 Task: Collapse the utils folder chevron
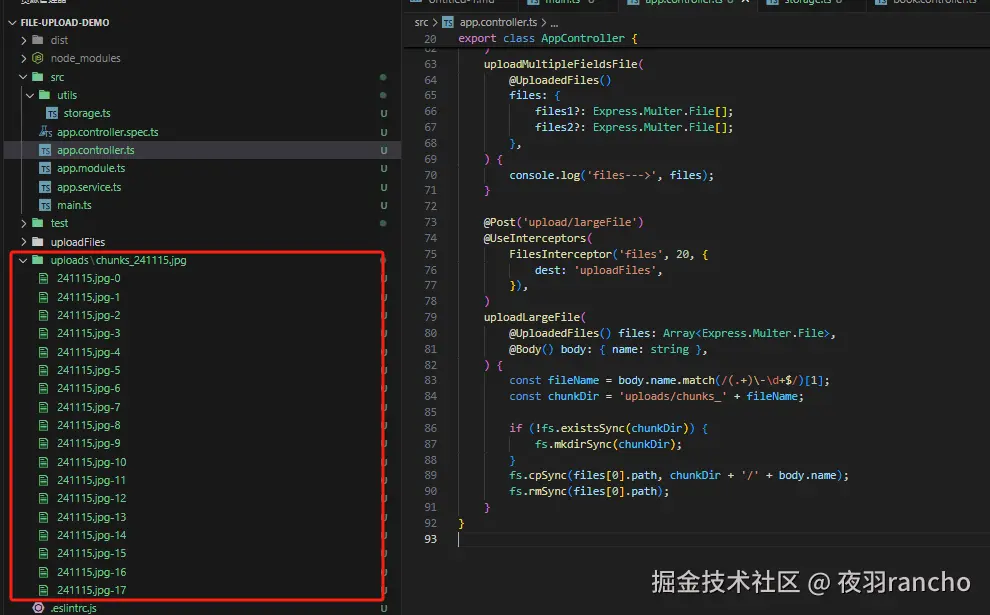(30, 95)
